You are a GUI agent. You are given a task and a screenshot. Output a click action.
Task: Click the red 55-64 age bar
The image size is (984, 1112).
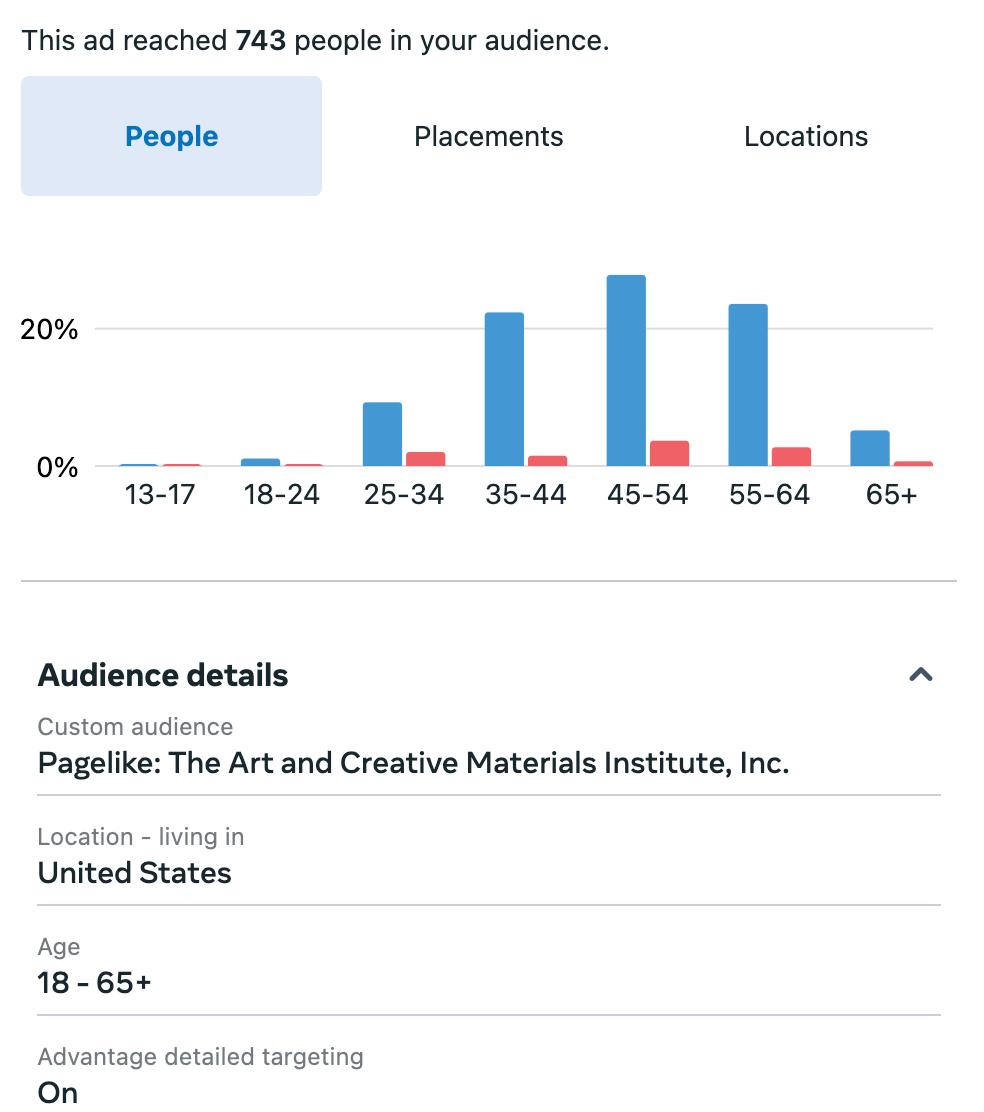point(791,456)
